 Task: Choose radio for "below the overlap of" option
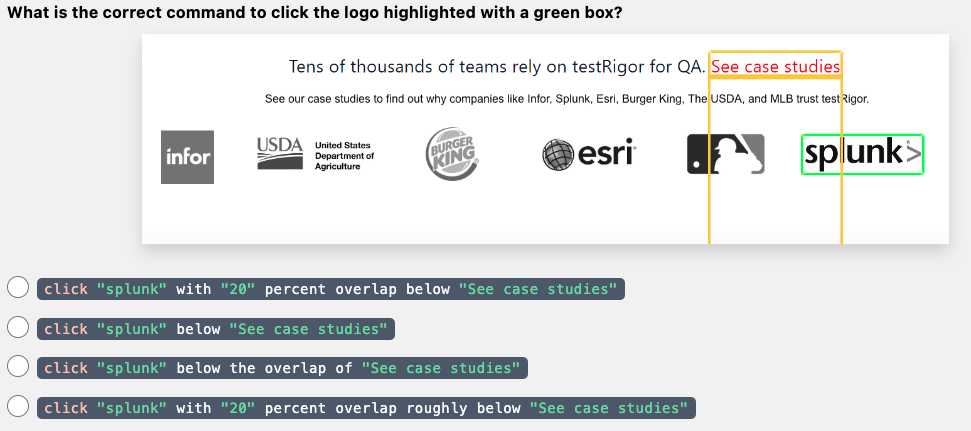click(19, 367)
